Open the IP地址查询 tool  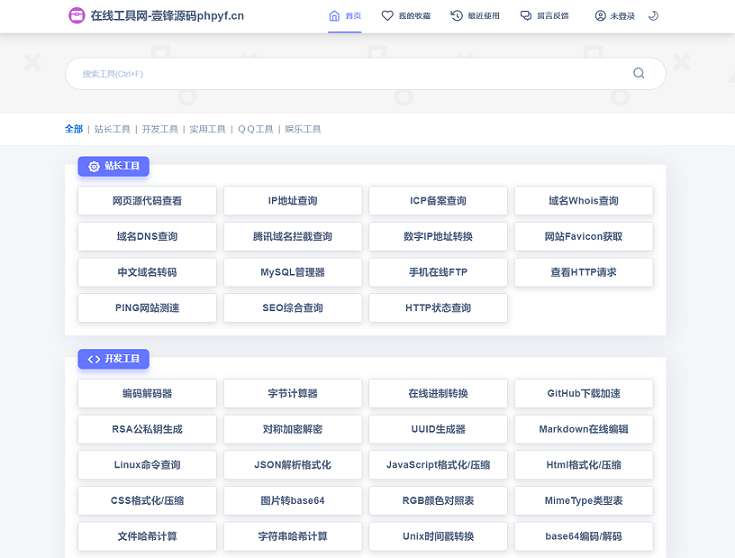[x=292, y=201]
